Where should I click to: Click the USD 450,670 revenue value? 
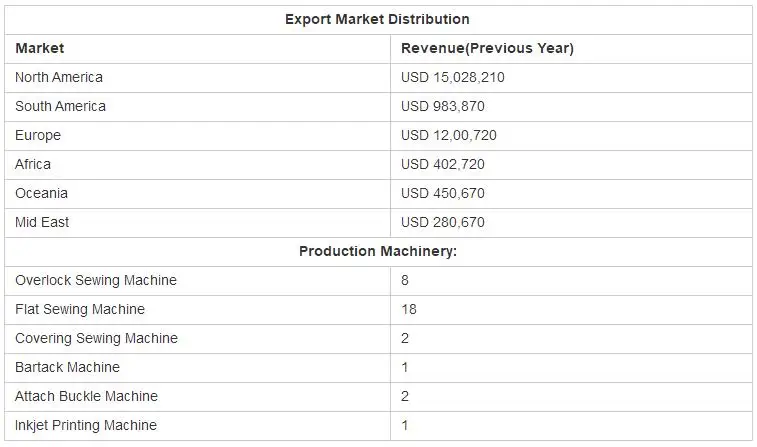(444, 193)
